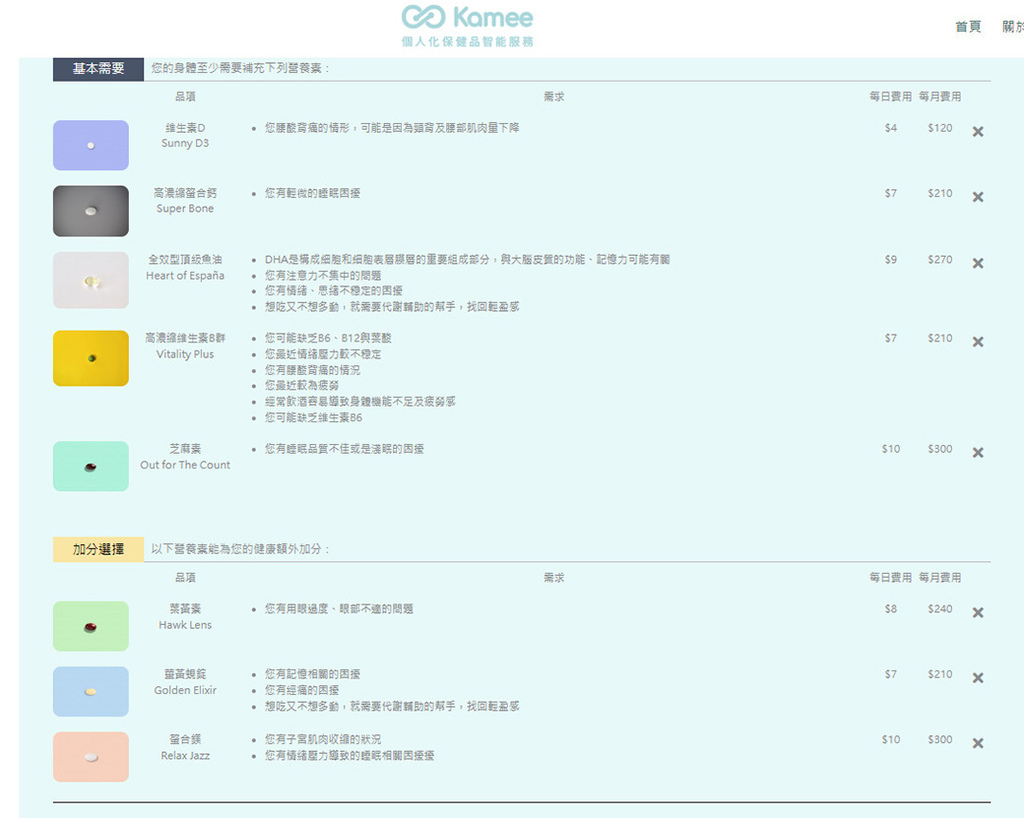Select the 基本需要 section label
The image size is (1024, 818).
tap(98, 69)
